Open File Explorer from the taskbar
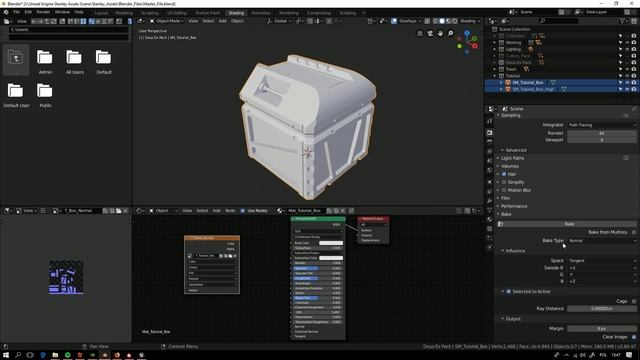640x360 pixels. tap(55, 355)
